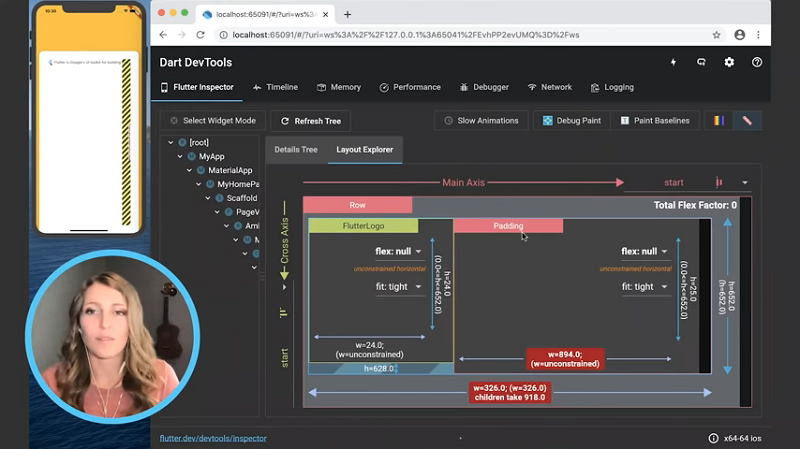Collapse the Scaffold tree node
This screenshot has width=800, height=449.
(x=208, y=198)
